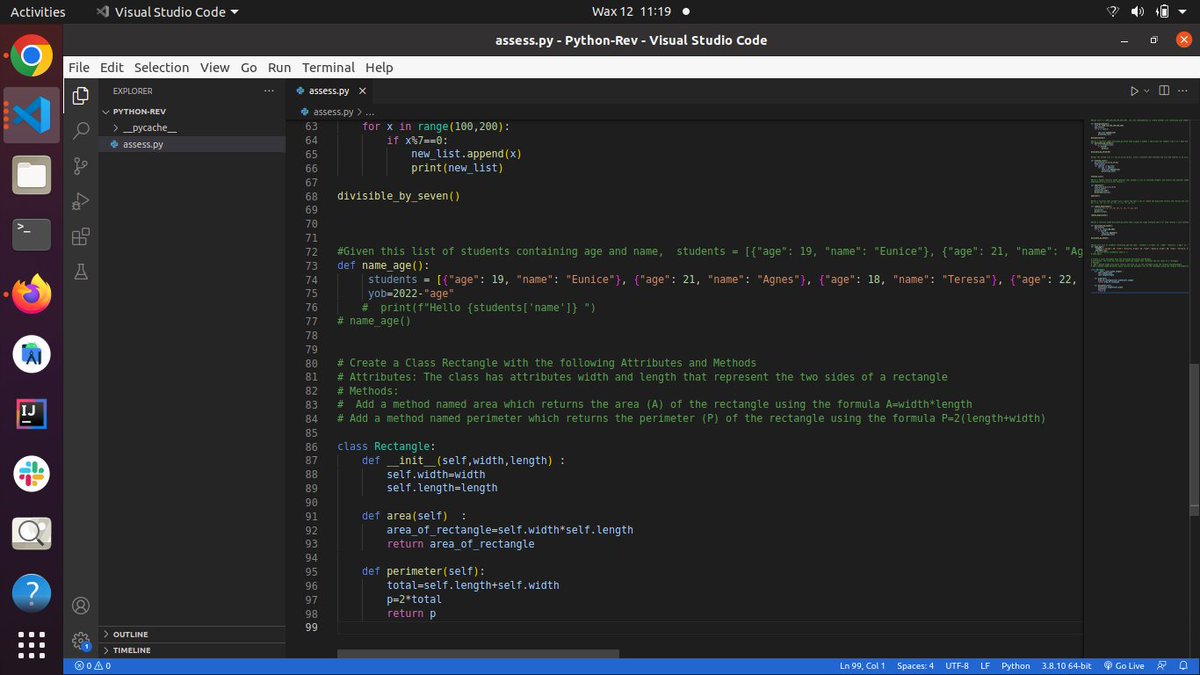The width and height of the screenshot is (1200, 675).
Task: Open the Accounts icon in activity bar
Action: (81, 606)
